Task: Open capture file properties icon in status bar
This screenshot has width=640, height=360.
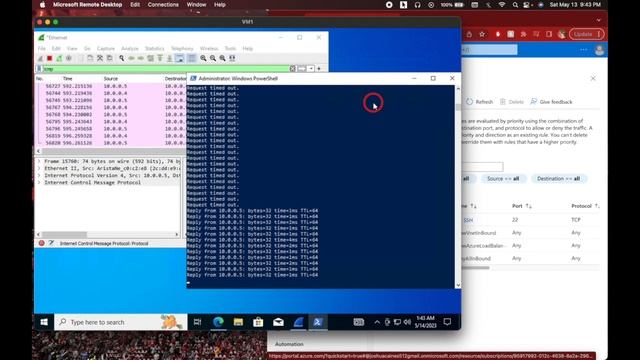Action: click(51, 243)
